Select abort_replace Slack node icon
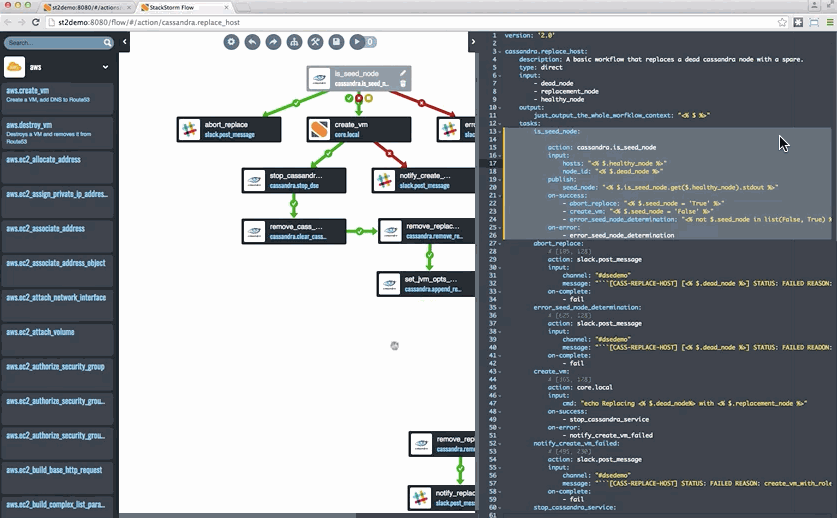The height and width of the screenshot is (518, 837). (189, 129)
